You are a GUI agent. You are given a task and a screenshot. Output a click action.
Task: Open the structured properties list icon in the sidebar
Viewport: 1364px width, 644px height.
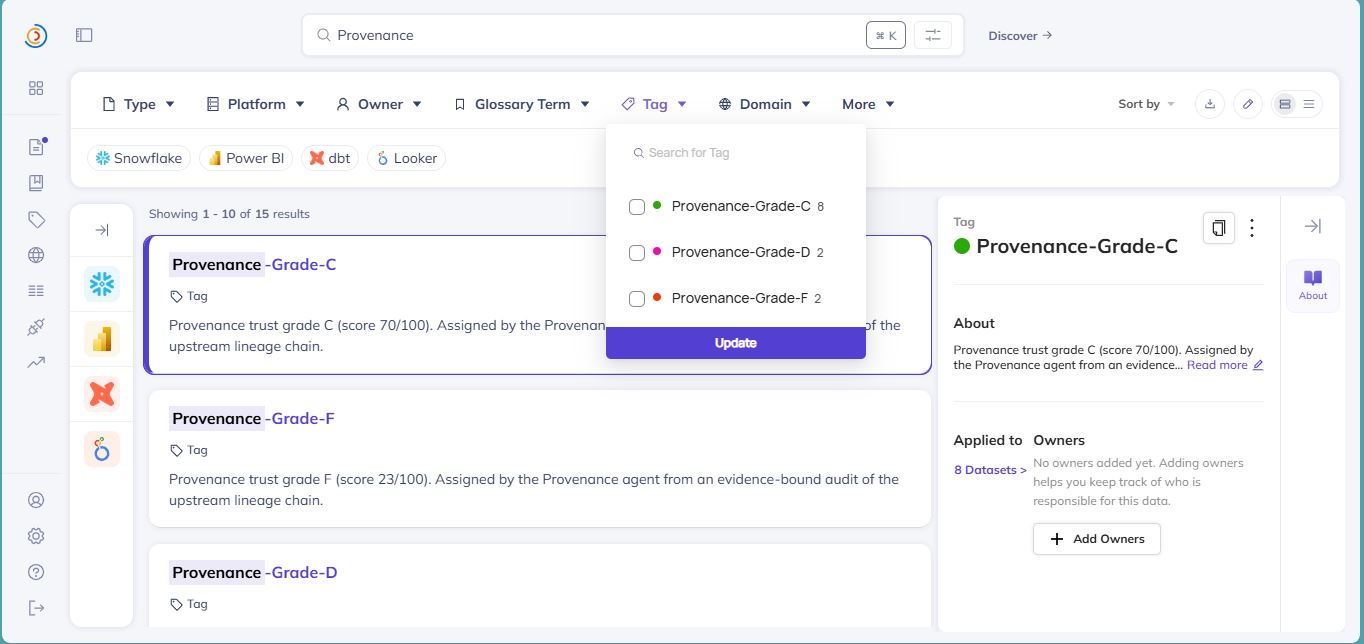click(36, 291)
